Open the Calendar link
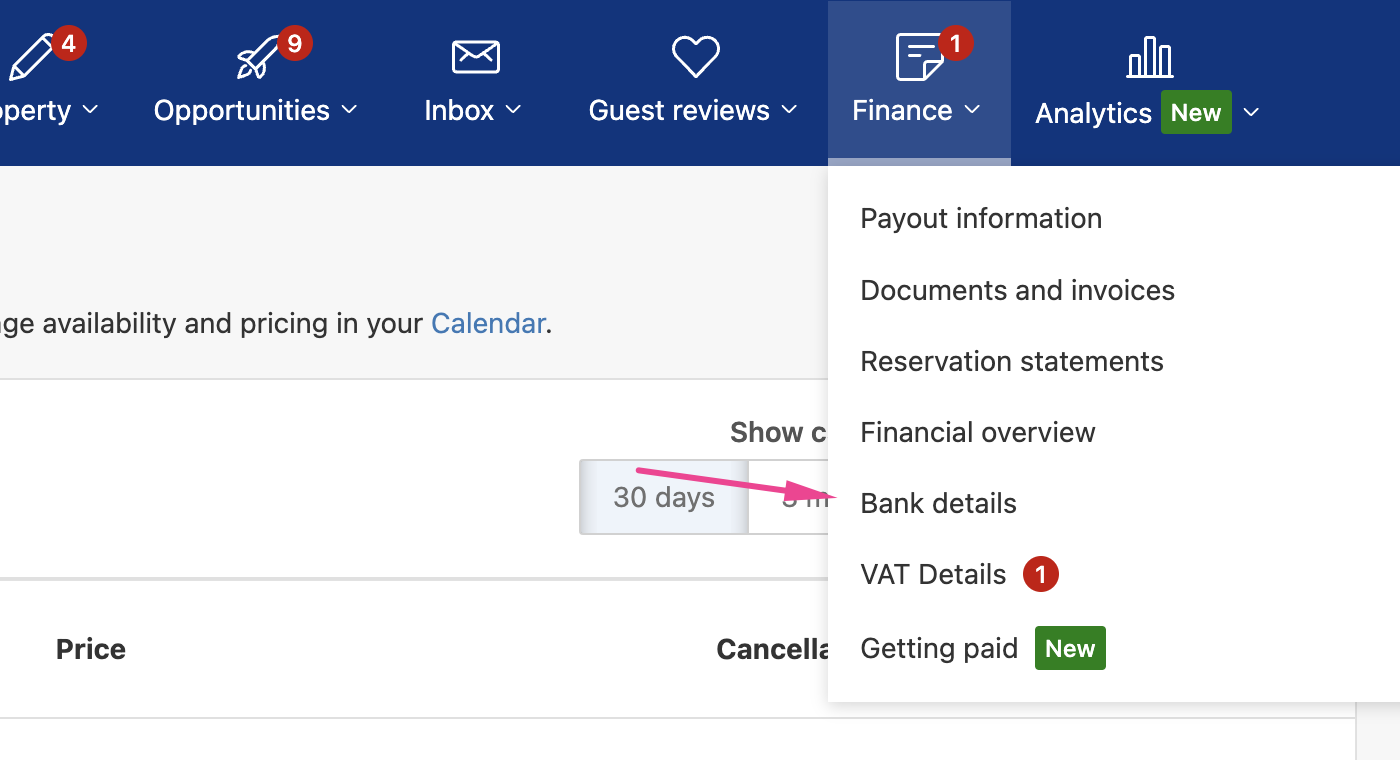Viewport: 1400px width, 760px height. point(488,324)
